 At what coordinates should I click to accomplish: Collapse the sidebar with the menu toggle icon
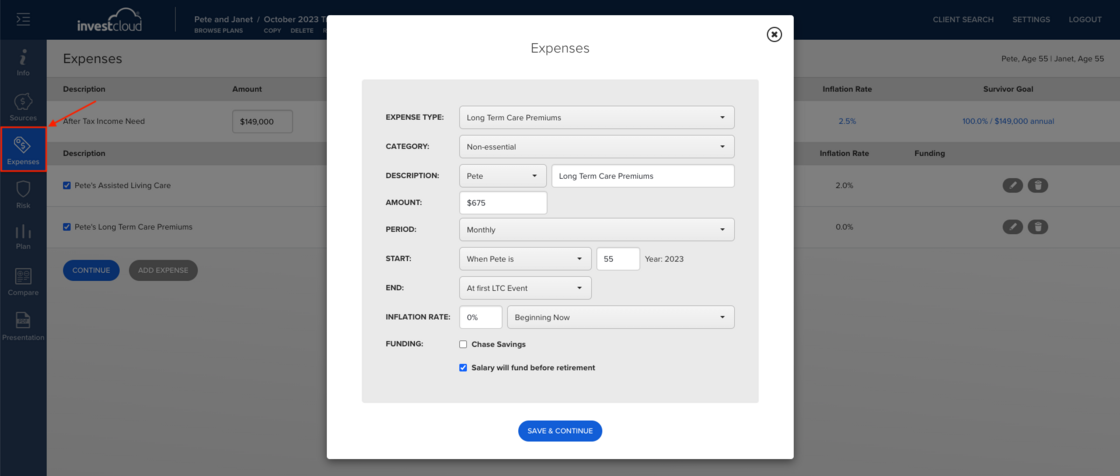coord(23,19)
